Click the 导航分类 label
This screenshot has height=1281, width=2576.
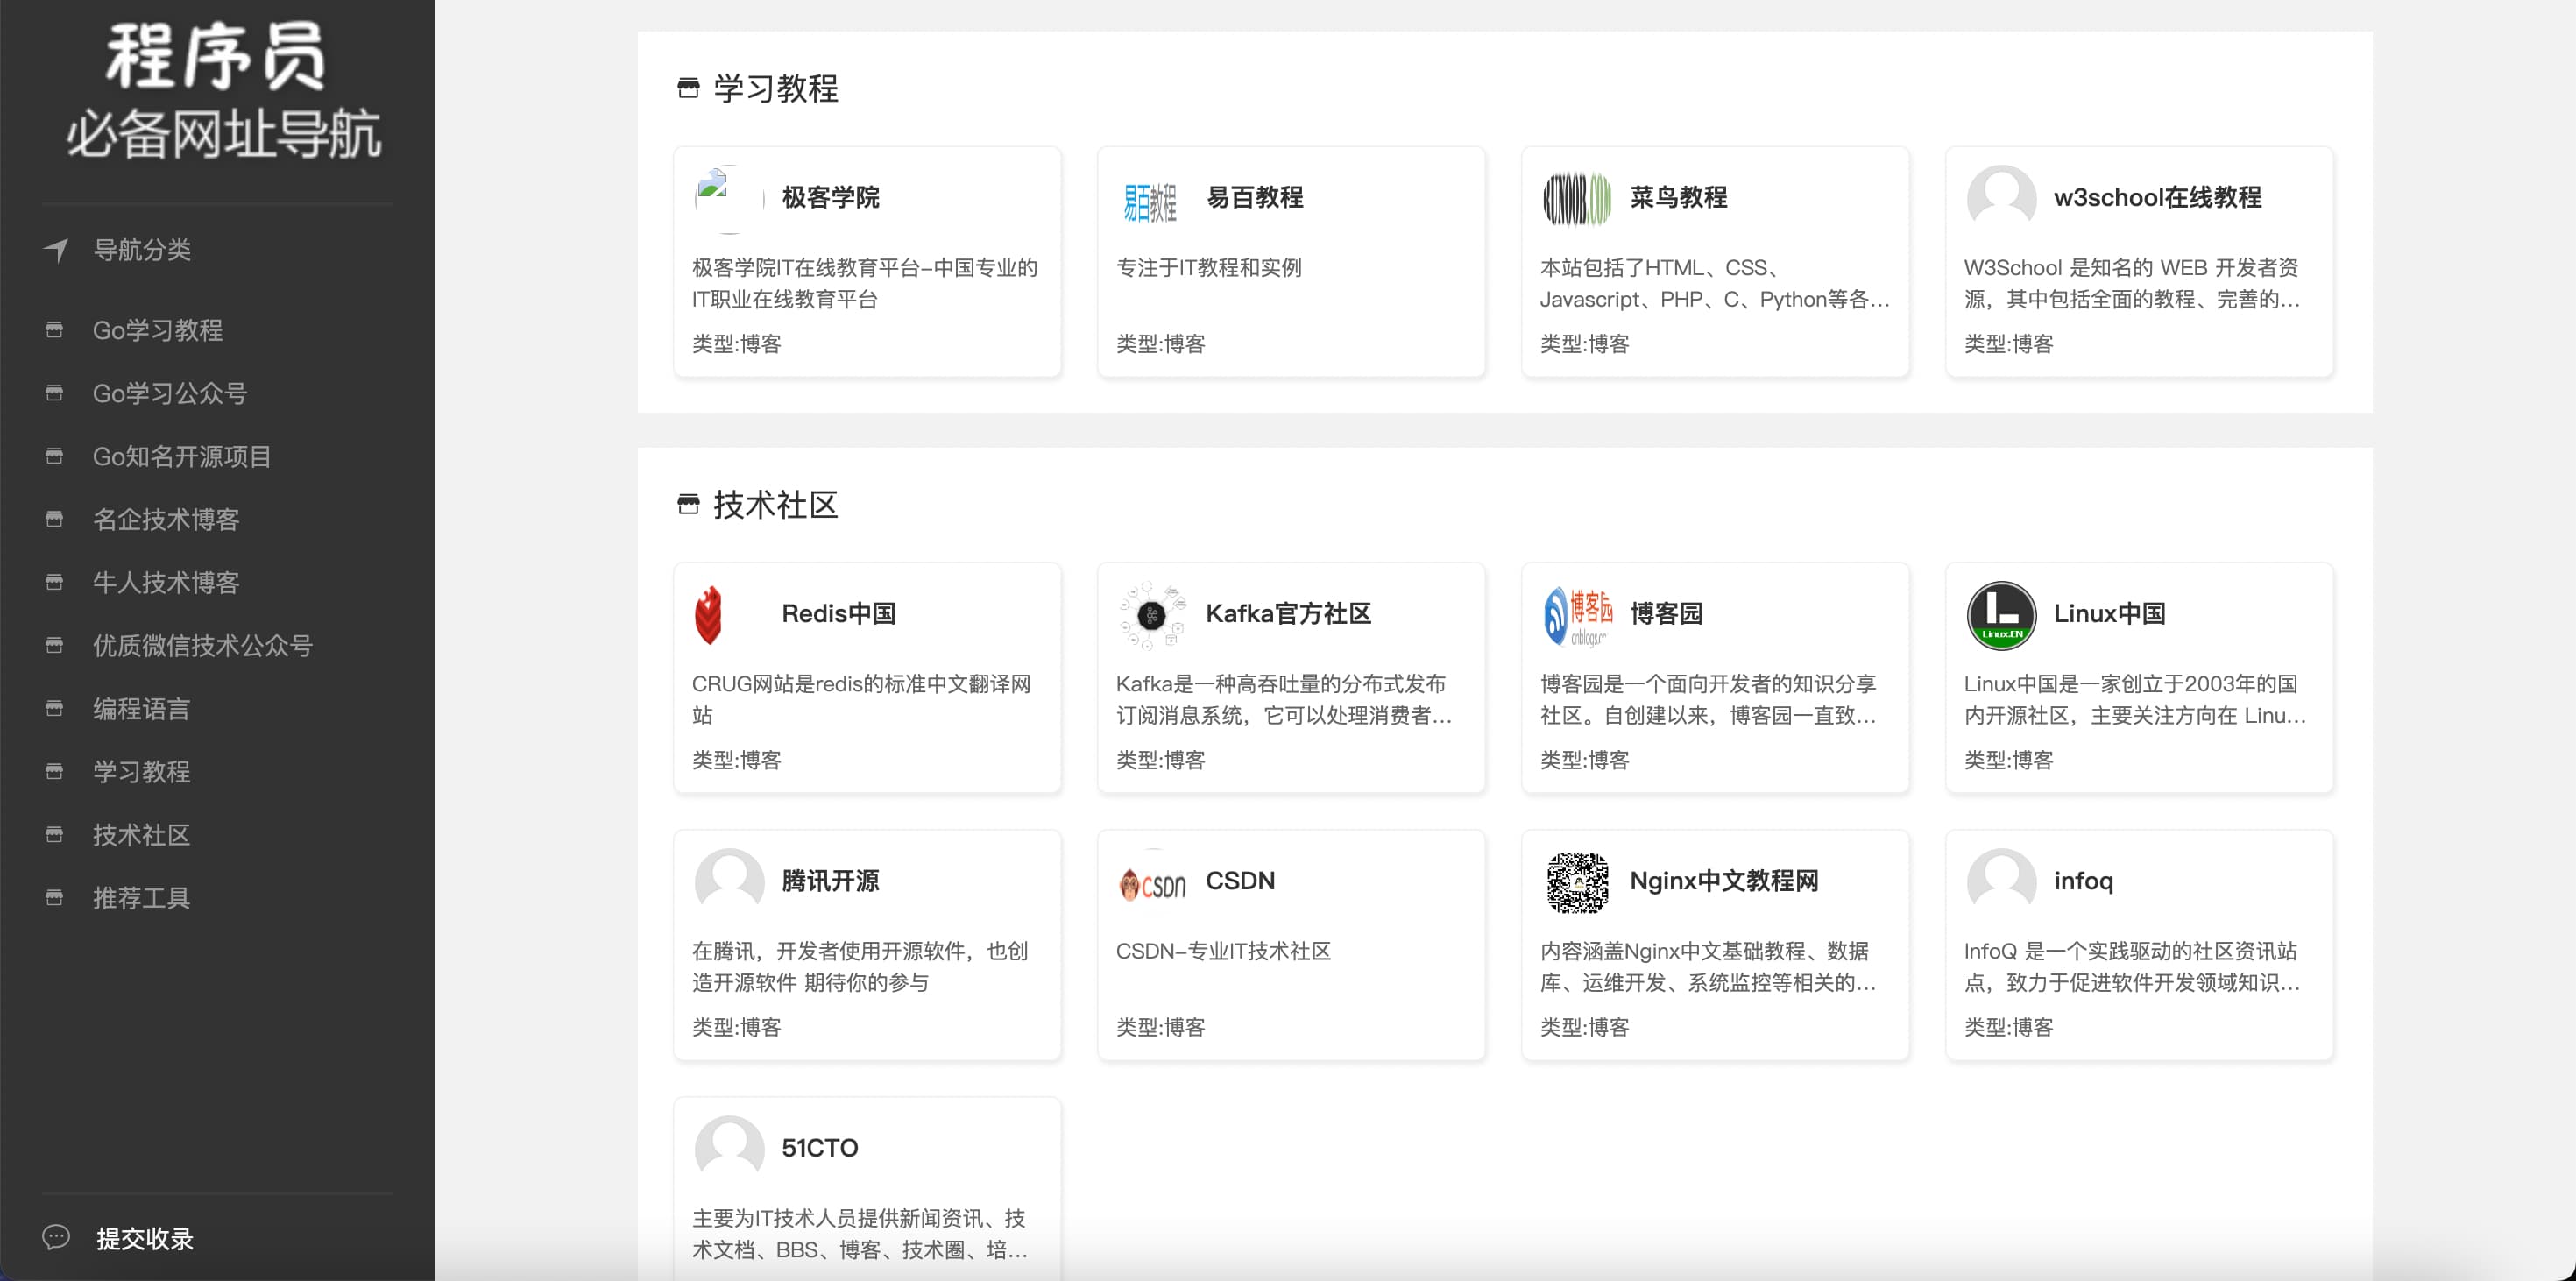tap(142, 249)
